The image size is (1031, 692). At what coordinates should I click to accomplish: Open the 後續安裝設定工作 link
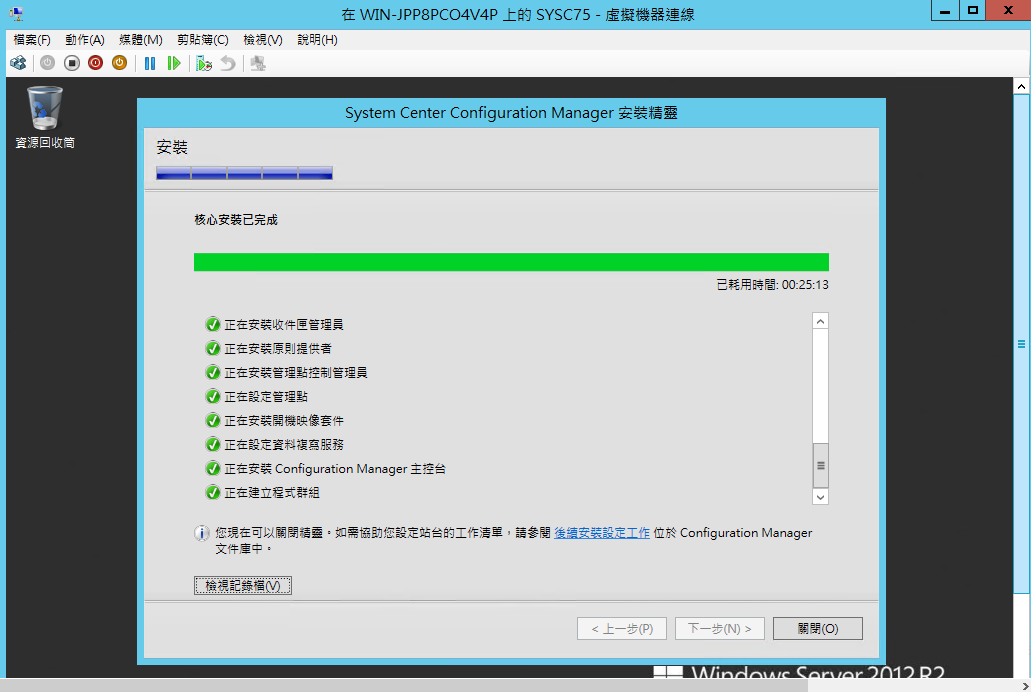point(602,533)
